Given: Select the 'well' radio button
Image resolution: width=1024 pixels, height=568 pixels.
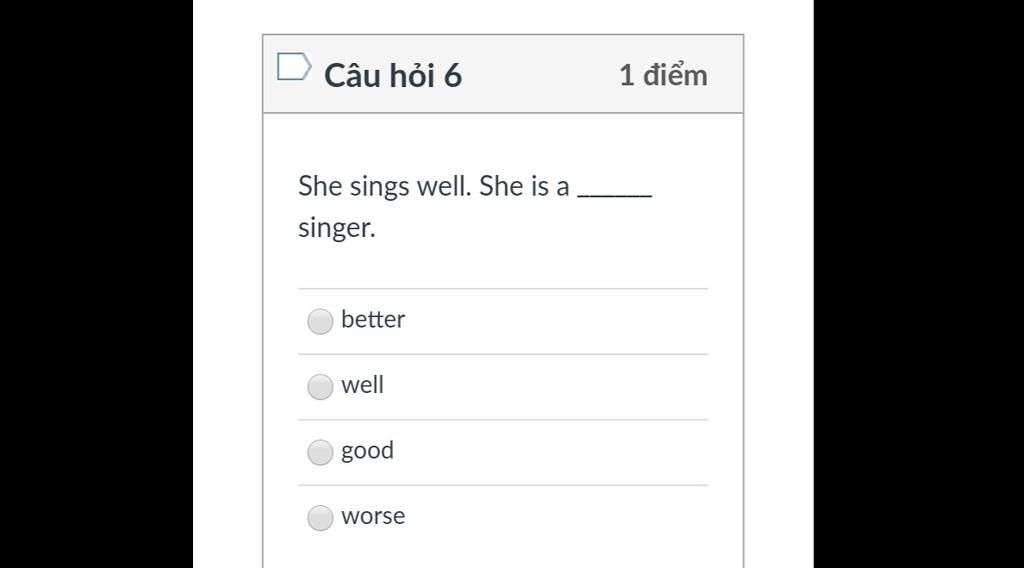Looking at the screenshot, I should click(x=320, y=387).
